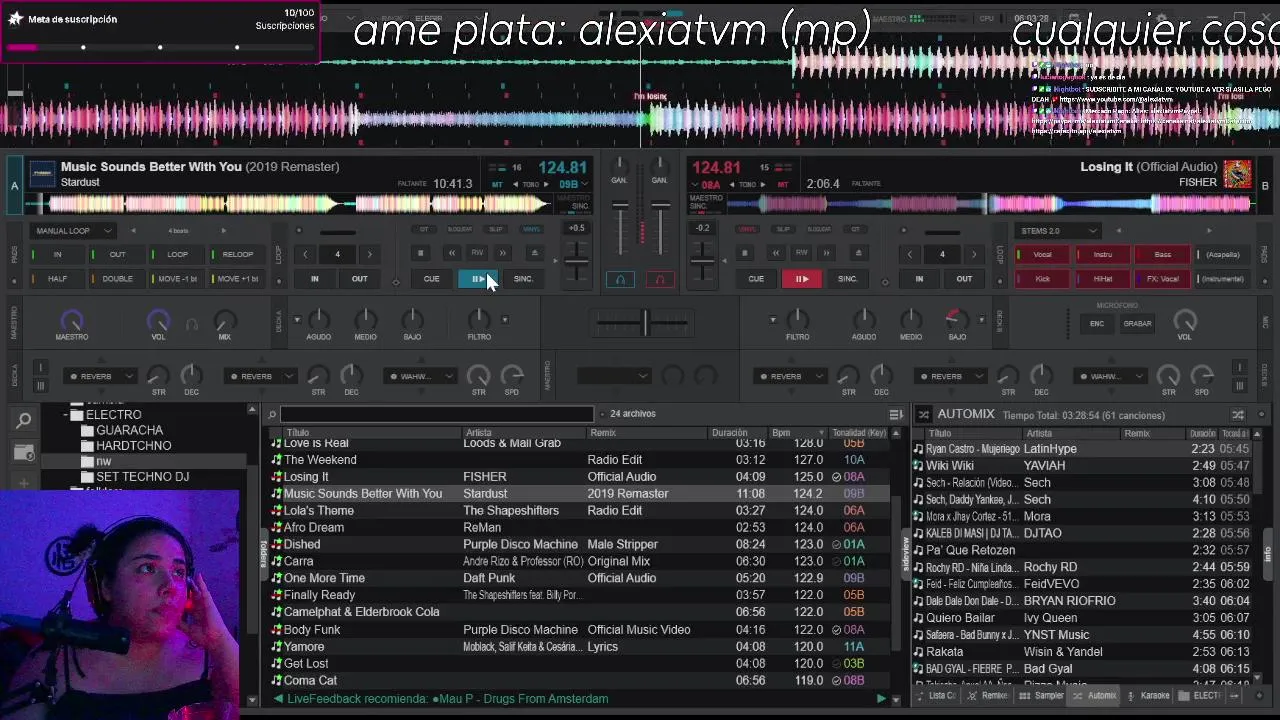Halve loop length on deck A
Viewport: 1280px width, 720px height.
coord(305,254)
